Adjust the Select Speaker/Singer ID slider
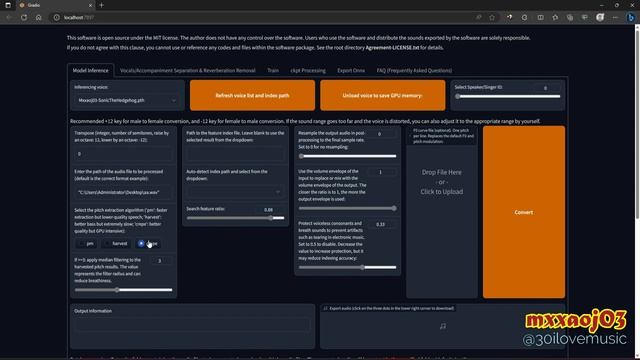This screenshot has height=360, width=640. click(x=508, y=97)
